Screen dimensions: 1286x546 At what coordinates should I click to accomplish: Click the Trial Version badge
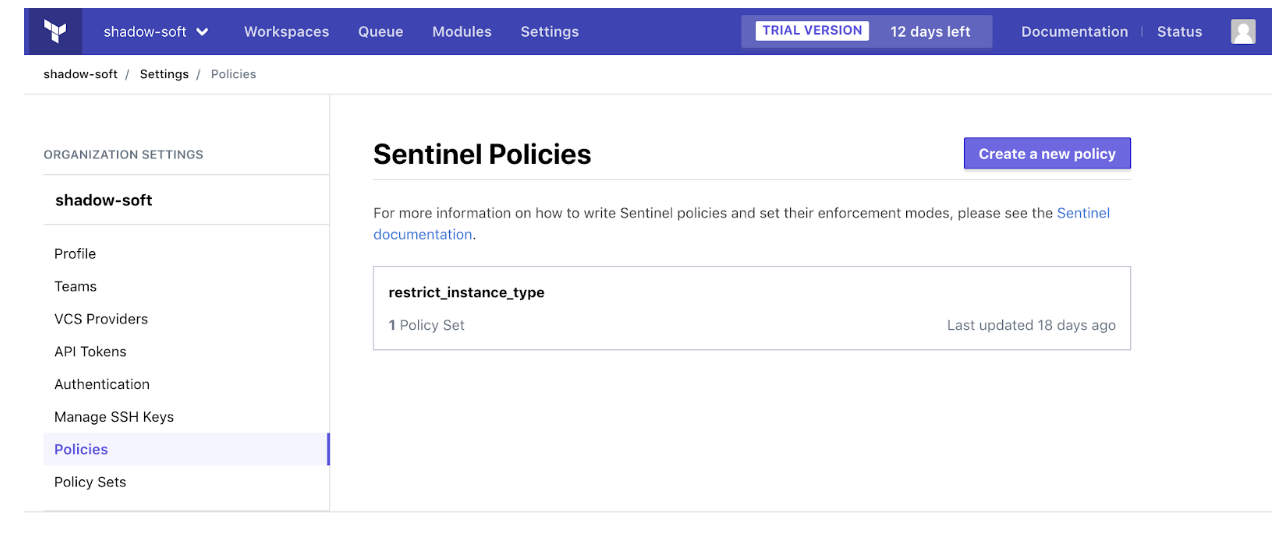pyautogui.click(x=812, y=31)
